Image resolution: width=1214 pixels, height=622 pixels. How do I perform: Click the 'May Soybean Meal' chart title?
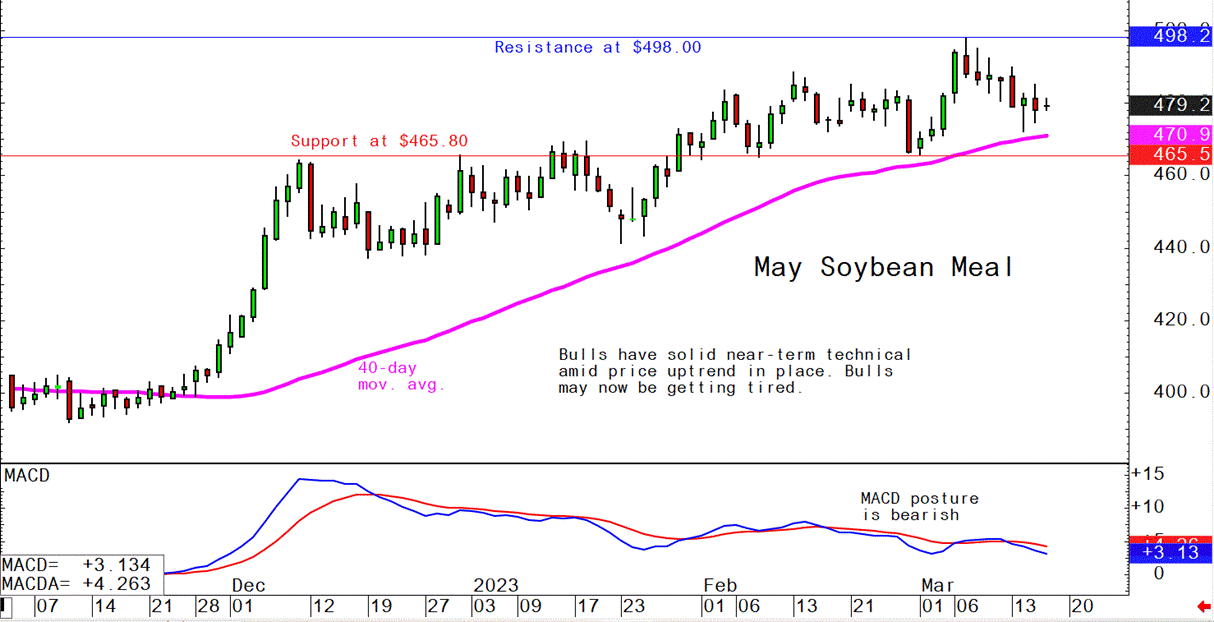coord(883,267)
